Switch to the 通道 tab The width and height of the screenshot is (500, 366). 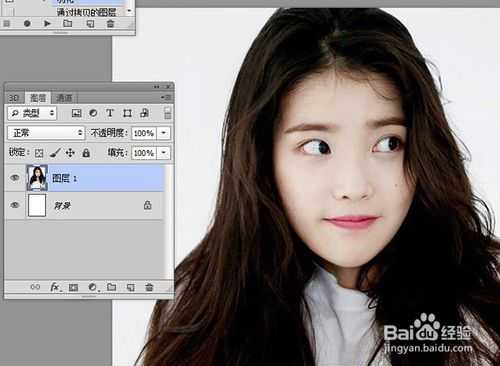[64, 98]
